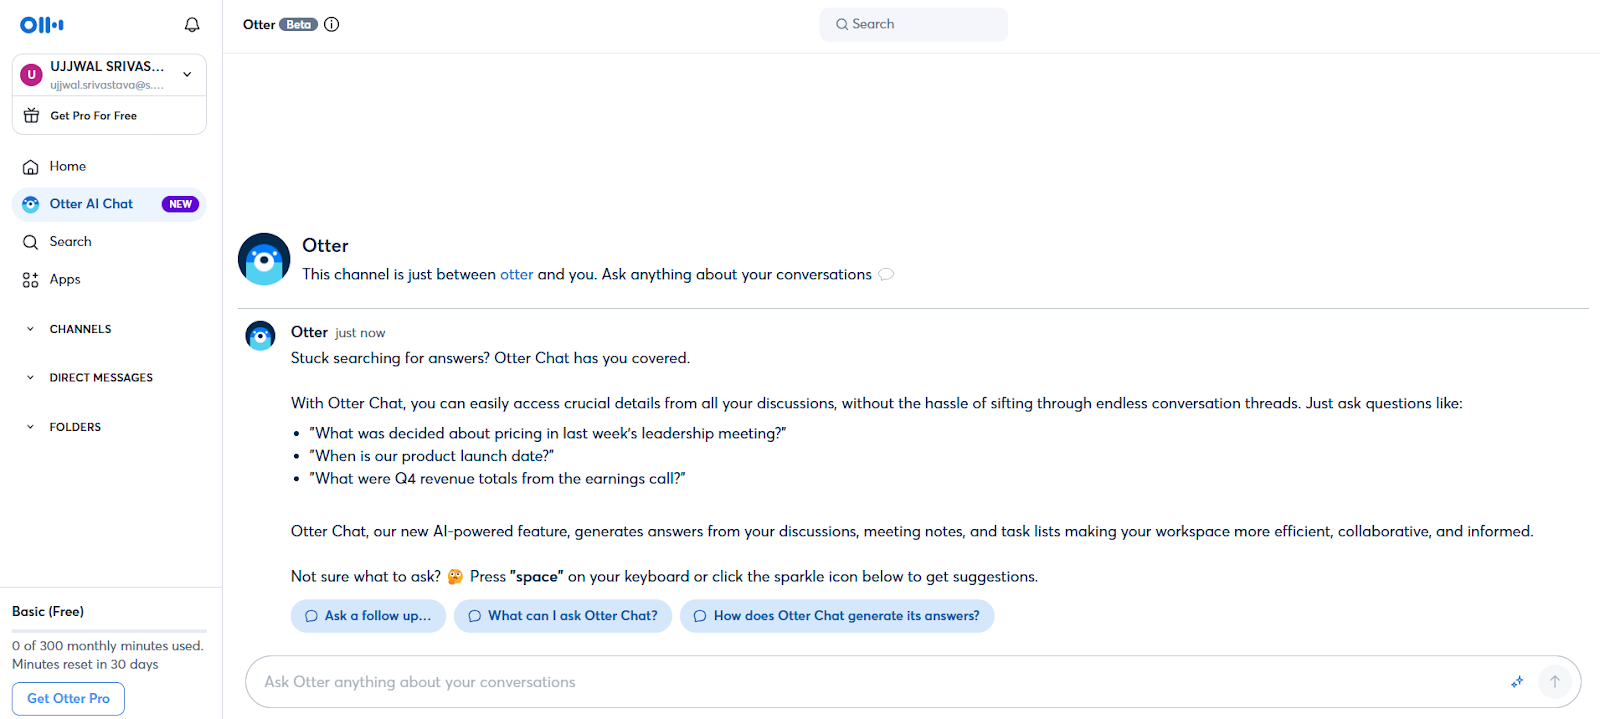Click chat bubble icon in What can I ask
1600x719 pixels.
(475, 616)
